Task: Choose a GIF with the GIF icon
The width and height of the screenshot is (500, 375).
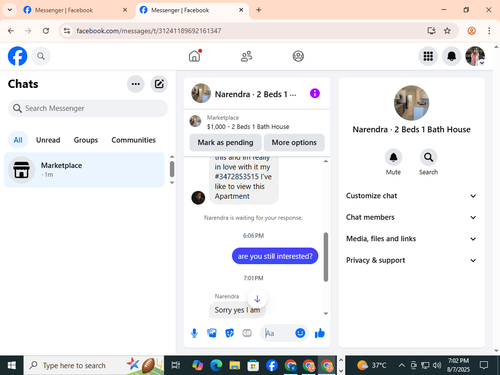Action: tap(247, 333)
